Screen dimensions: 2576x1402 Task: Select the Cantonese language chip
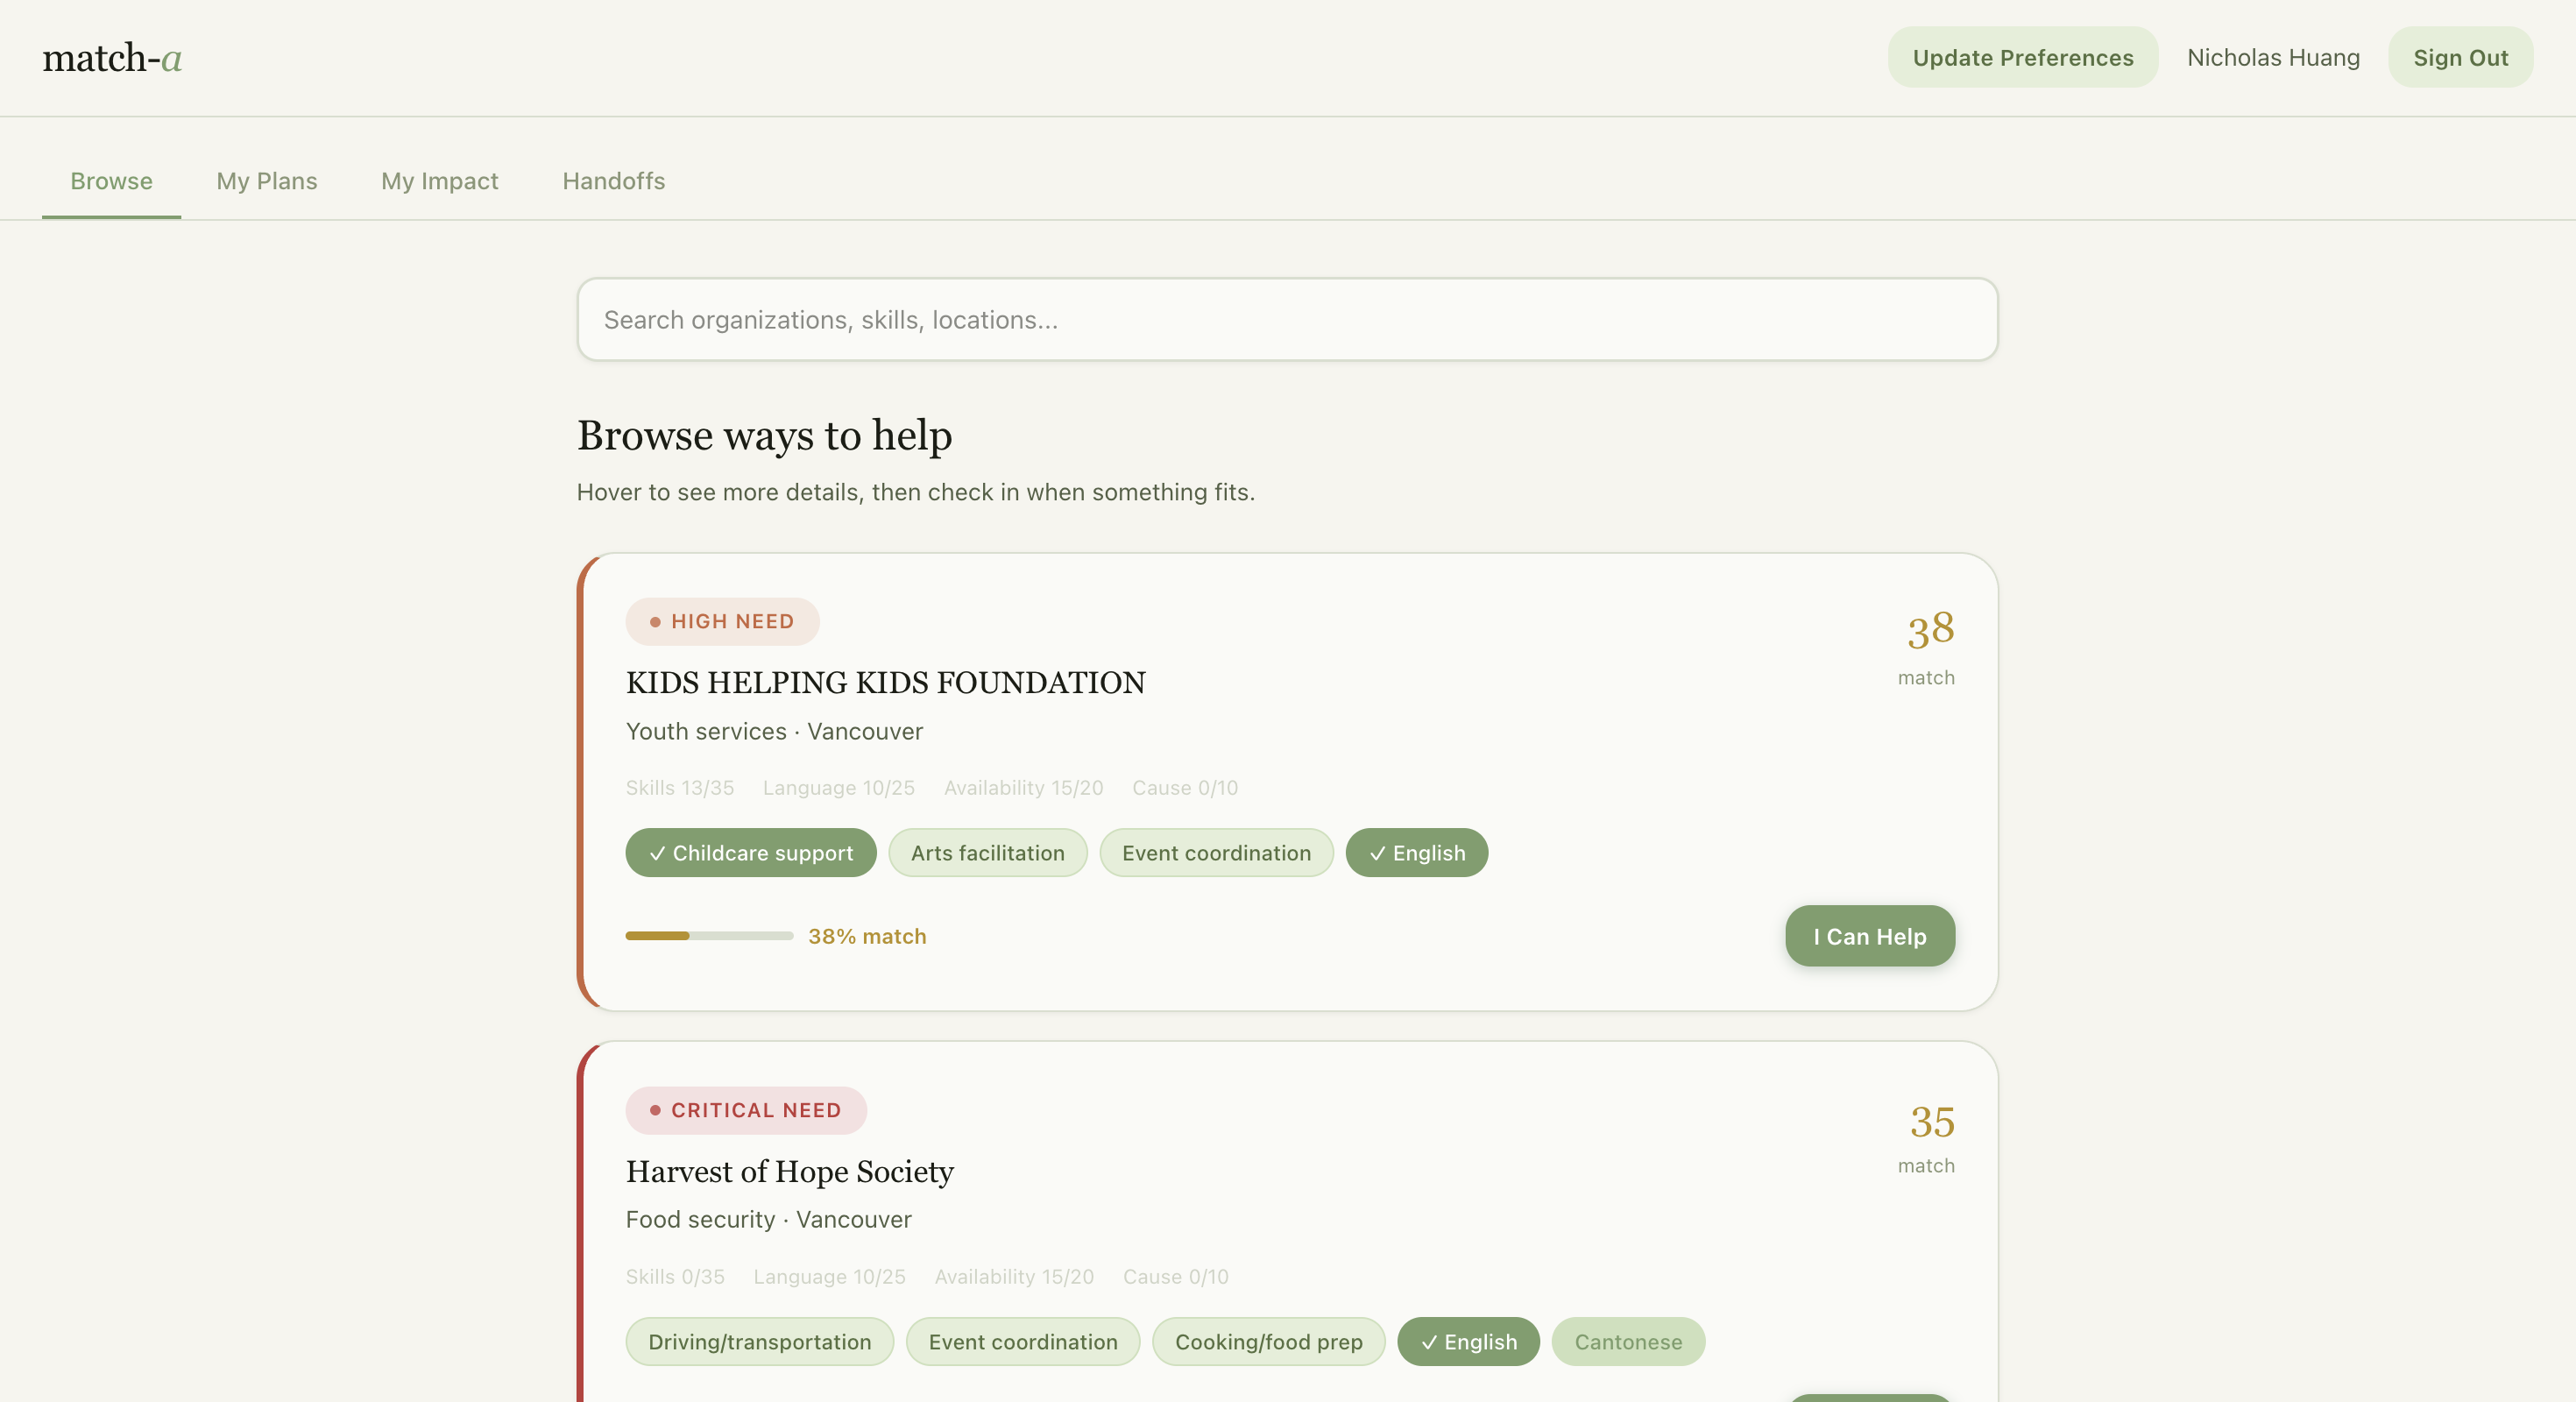pyautogui.click(x=1628, y=1342)
